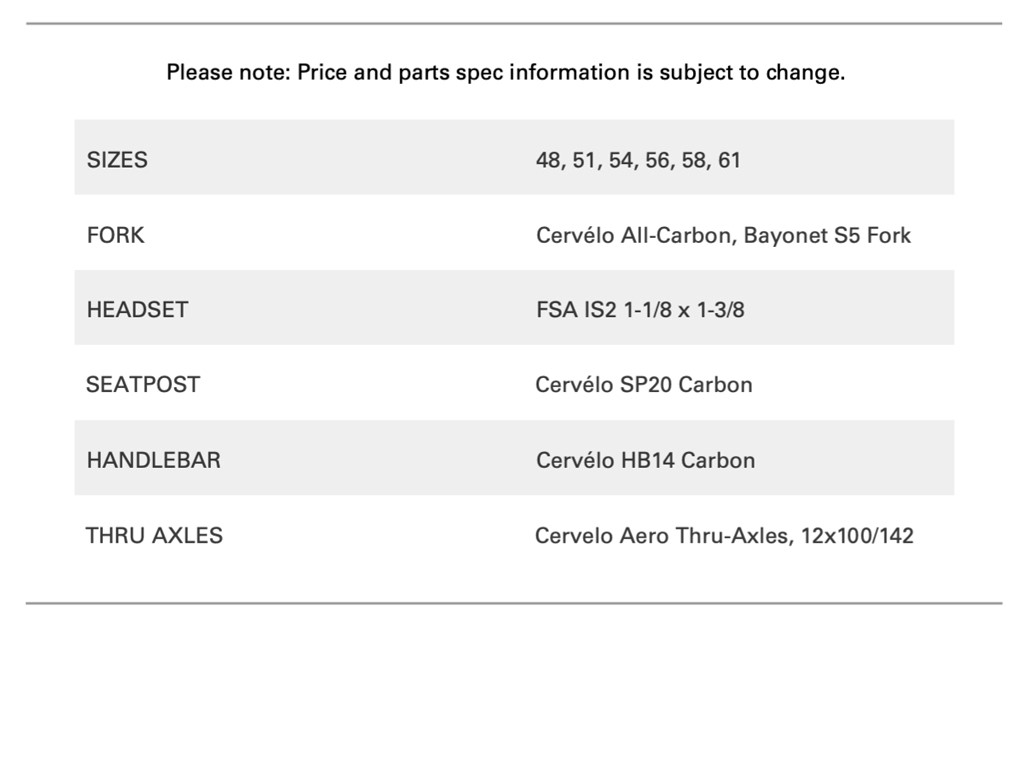Click the Cervélo SP20 Carbon value

[644, 385]
